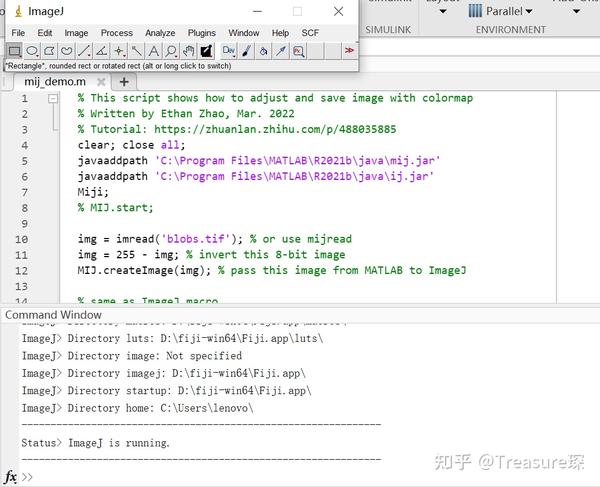Screen dimensions: 600x487
Task: Activate the Wand tracing tool
Action: click(x=136, y=51)
